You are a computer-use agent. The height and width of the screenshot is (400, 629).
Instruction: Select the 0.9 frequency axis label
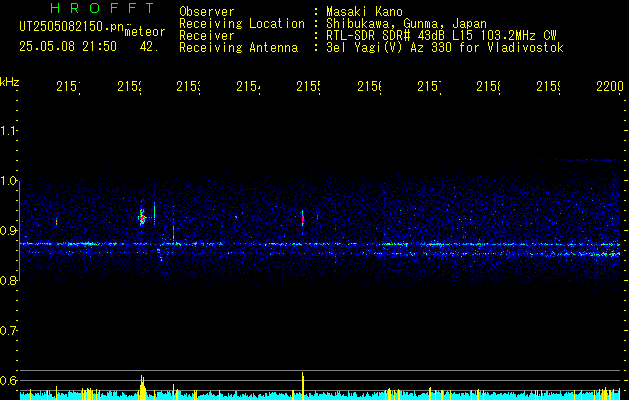[8, 230]
